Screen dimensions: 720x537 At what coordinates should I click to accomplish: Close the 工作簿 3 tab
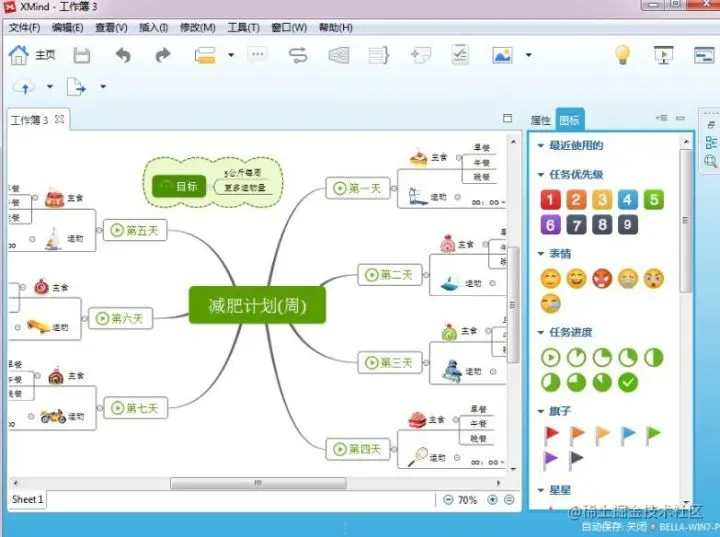[x=59, y=119]
